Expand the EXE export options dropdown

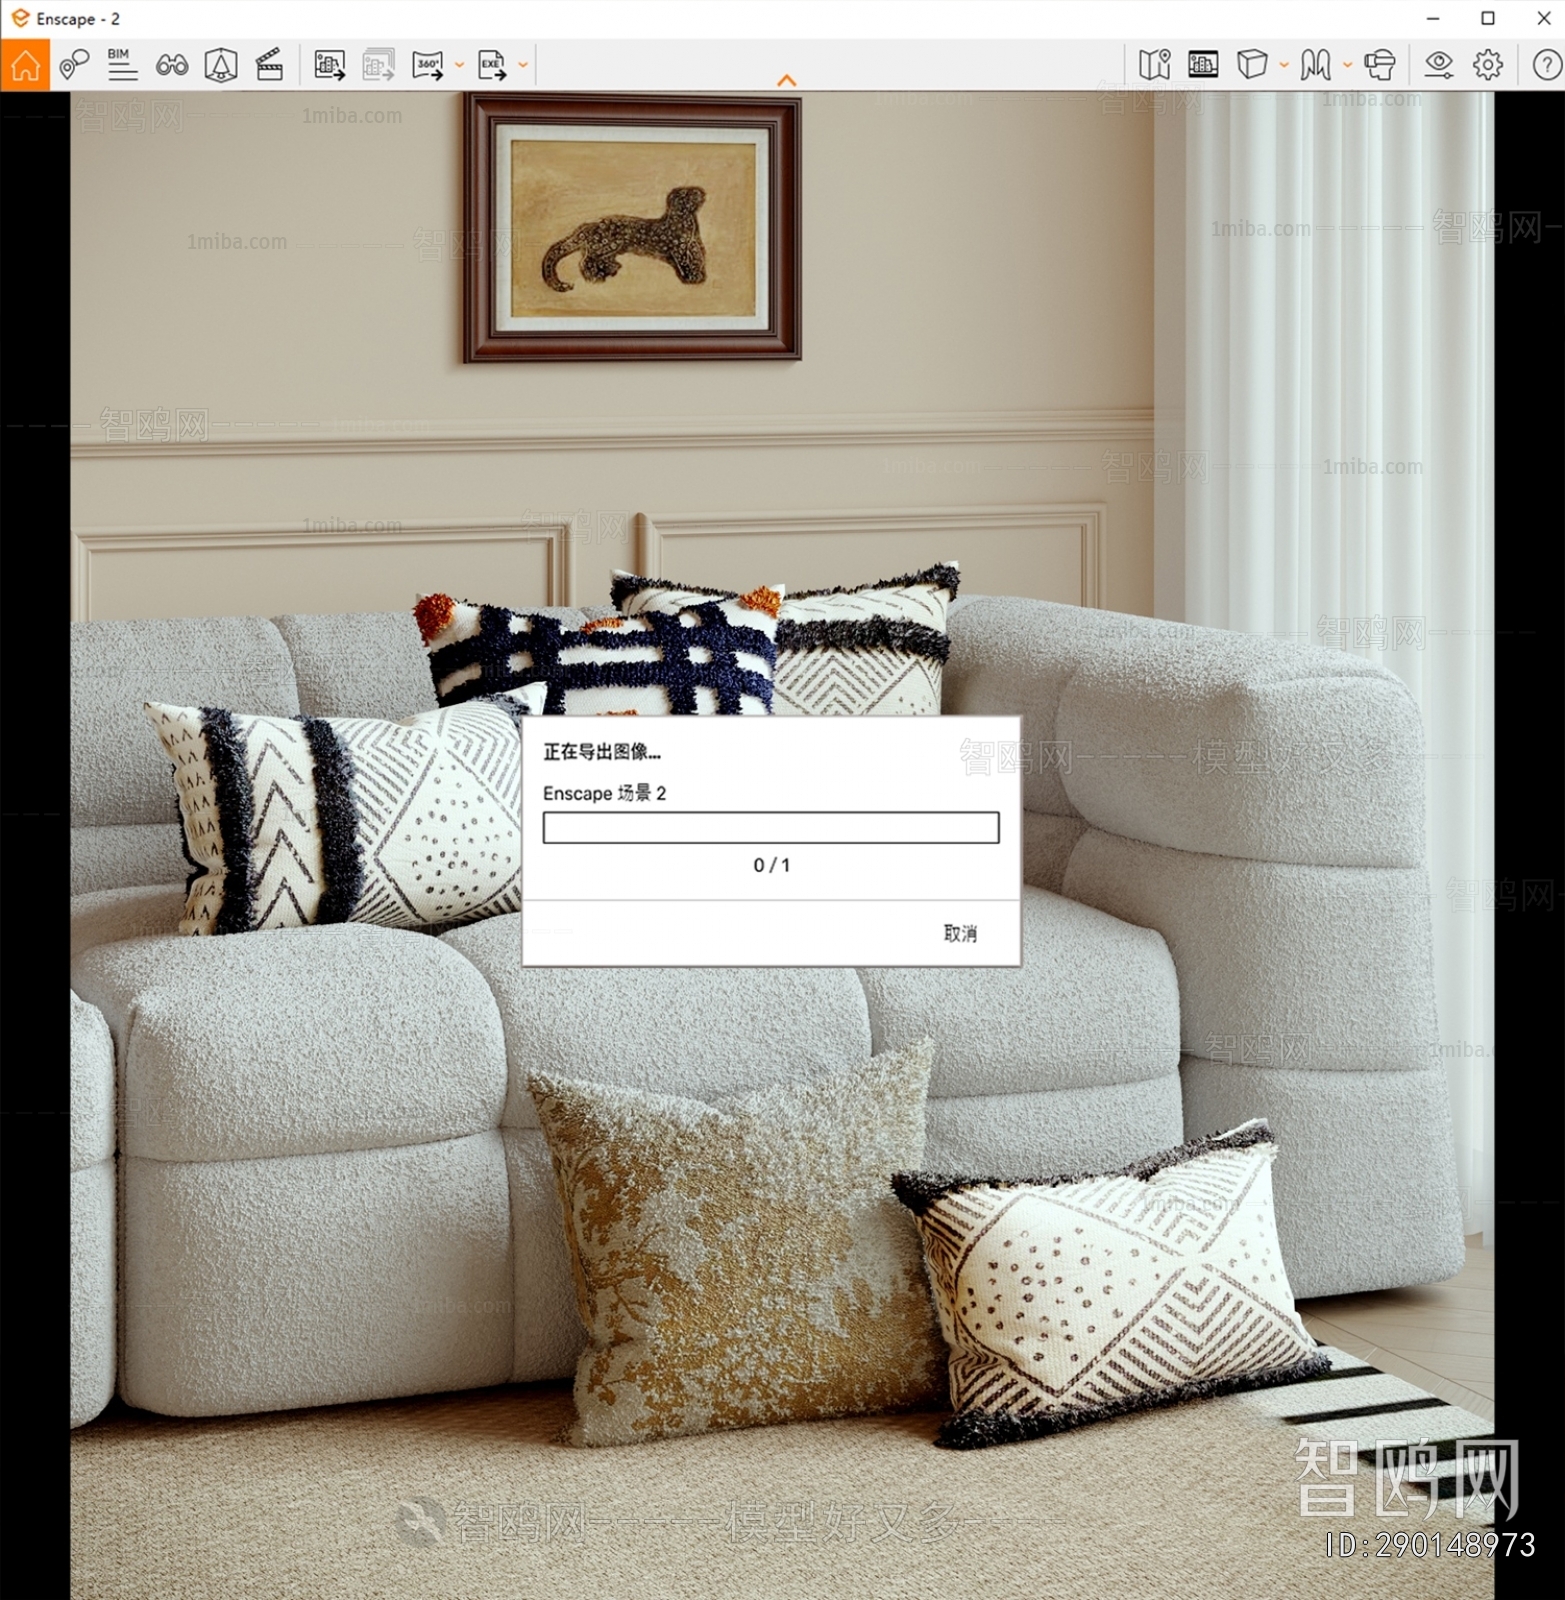coord(522,65)
